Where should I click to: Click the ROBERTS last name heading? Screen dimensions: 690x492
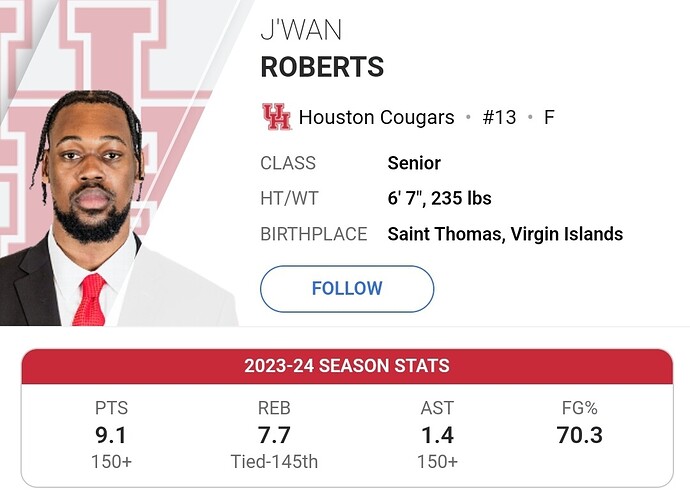322,67
